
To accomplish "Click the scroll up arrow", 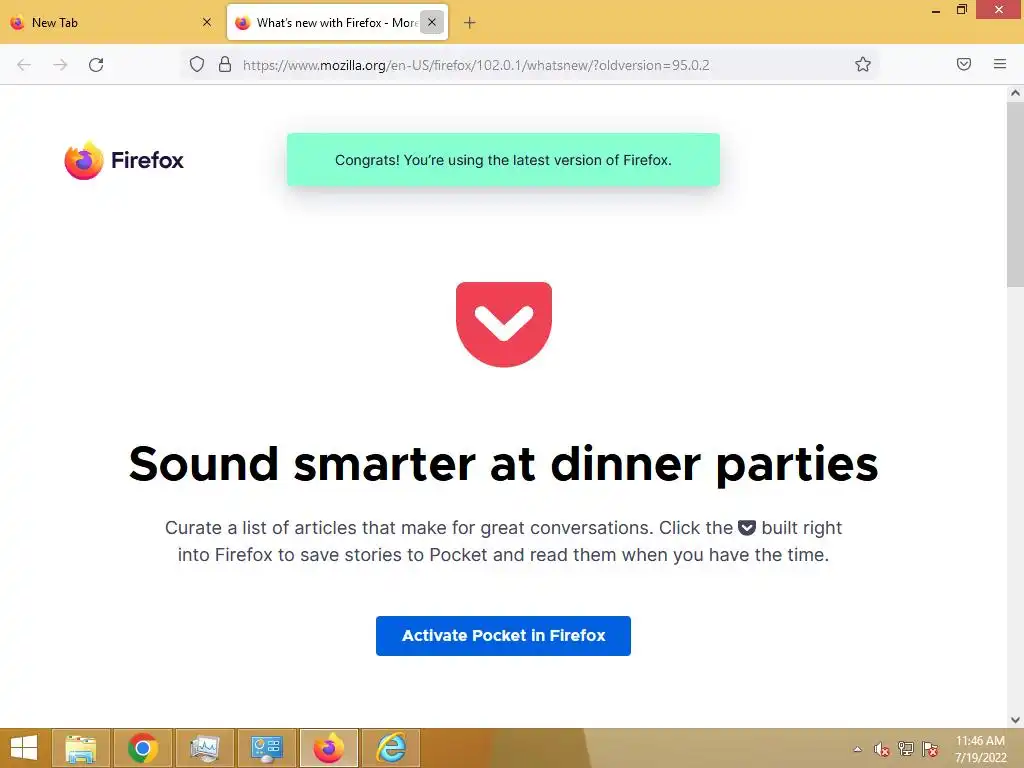I will click(x=1015, y=93).
